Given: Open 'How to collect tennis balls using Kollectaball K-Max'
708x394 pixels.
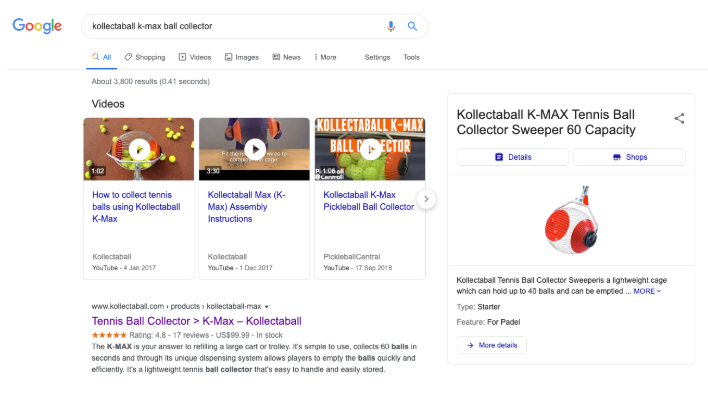Looking at the screenshot, I should 136,207.
